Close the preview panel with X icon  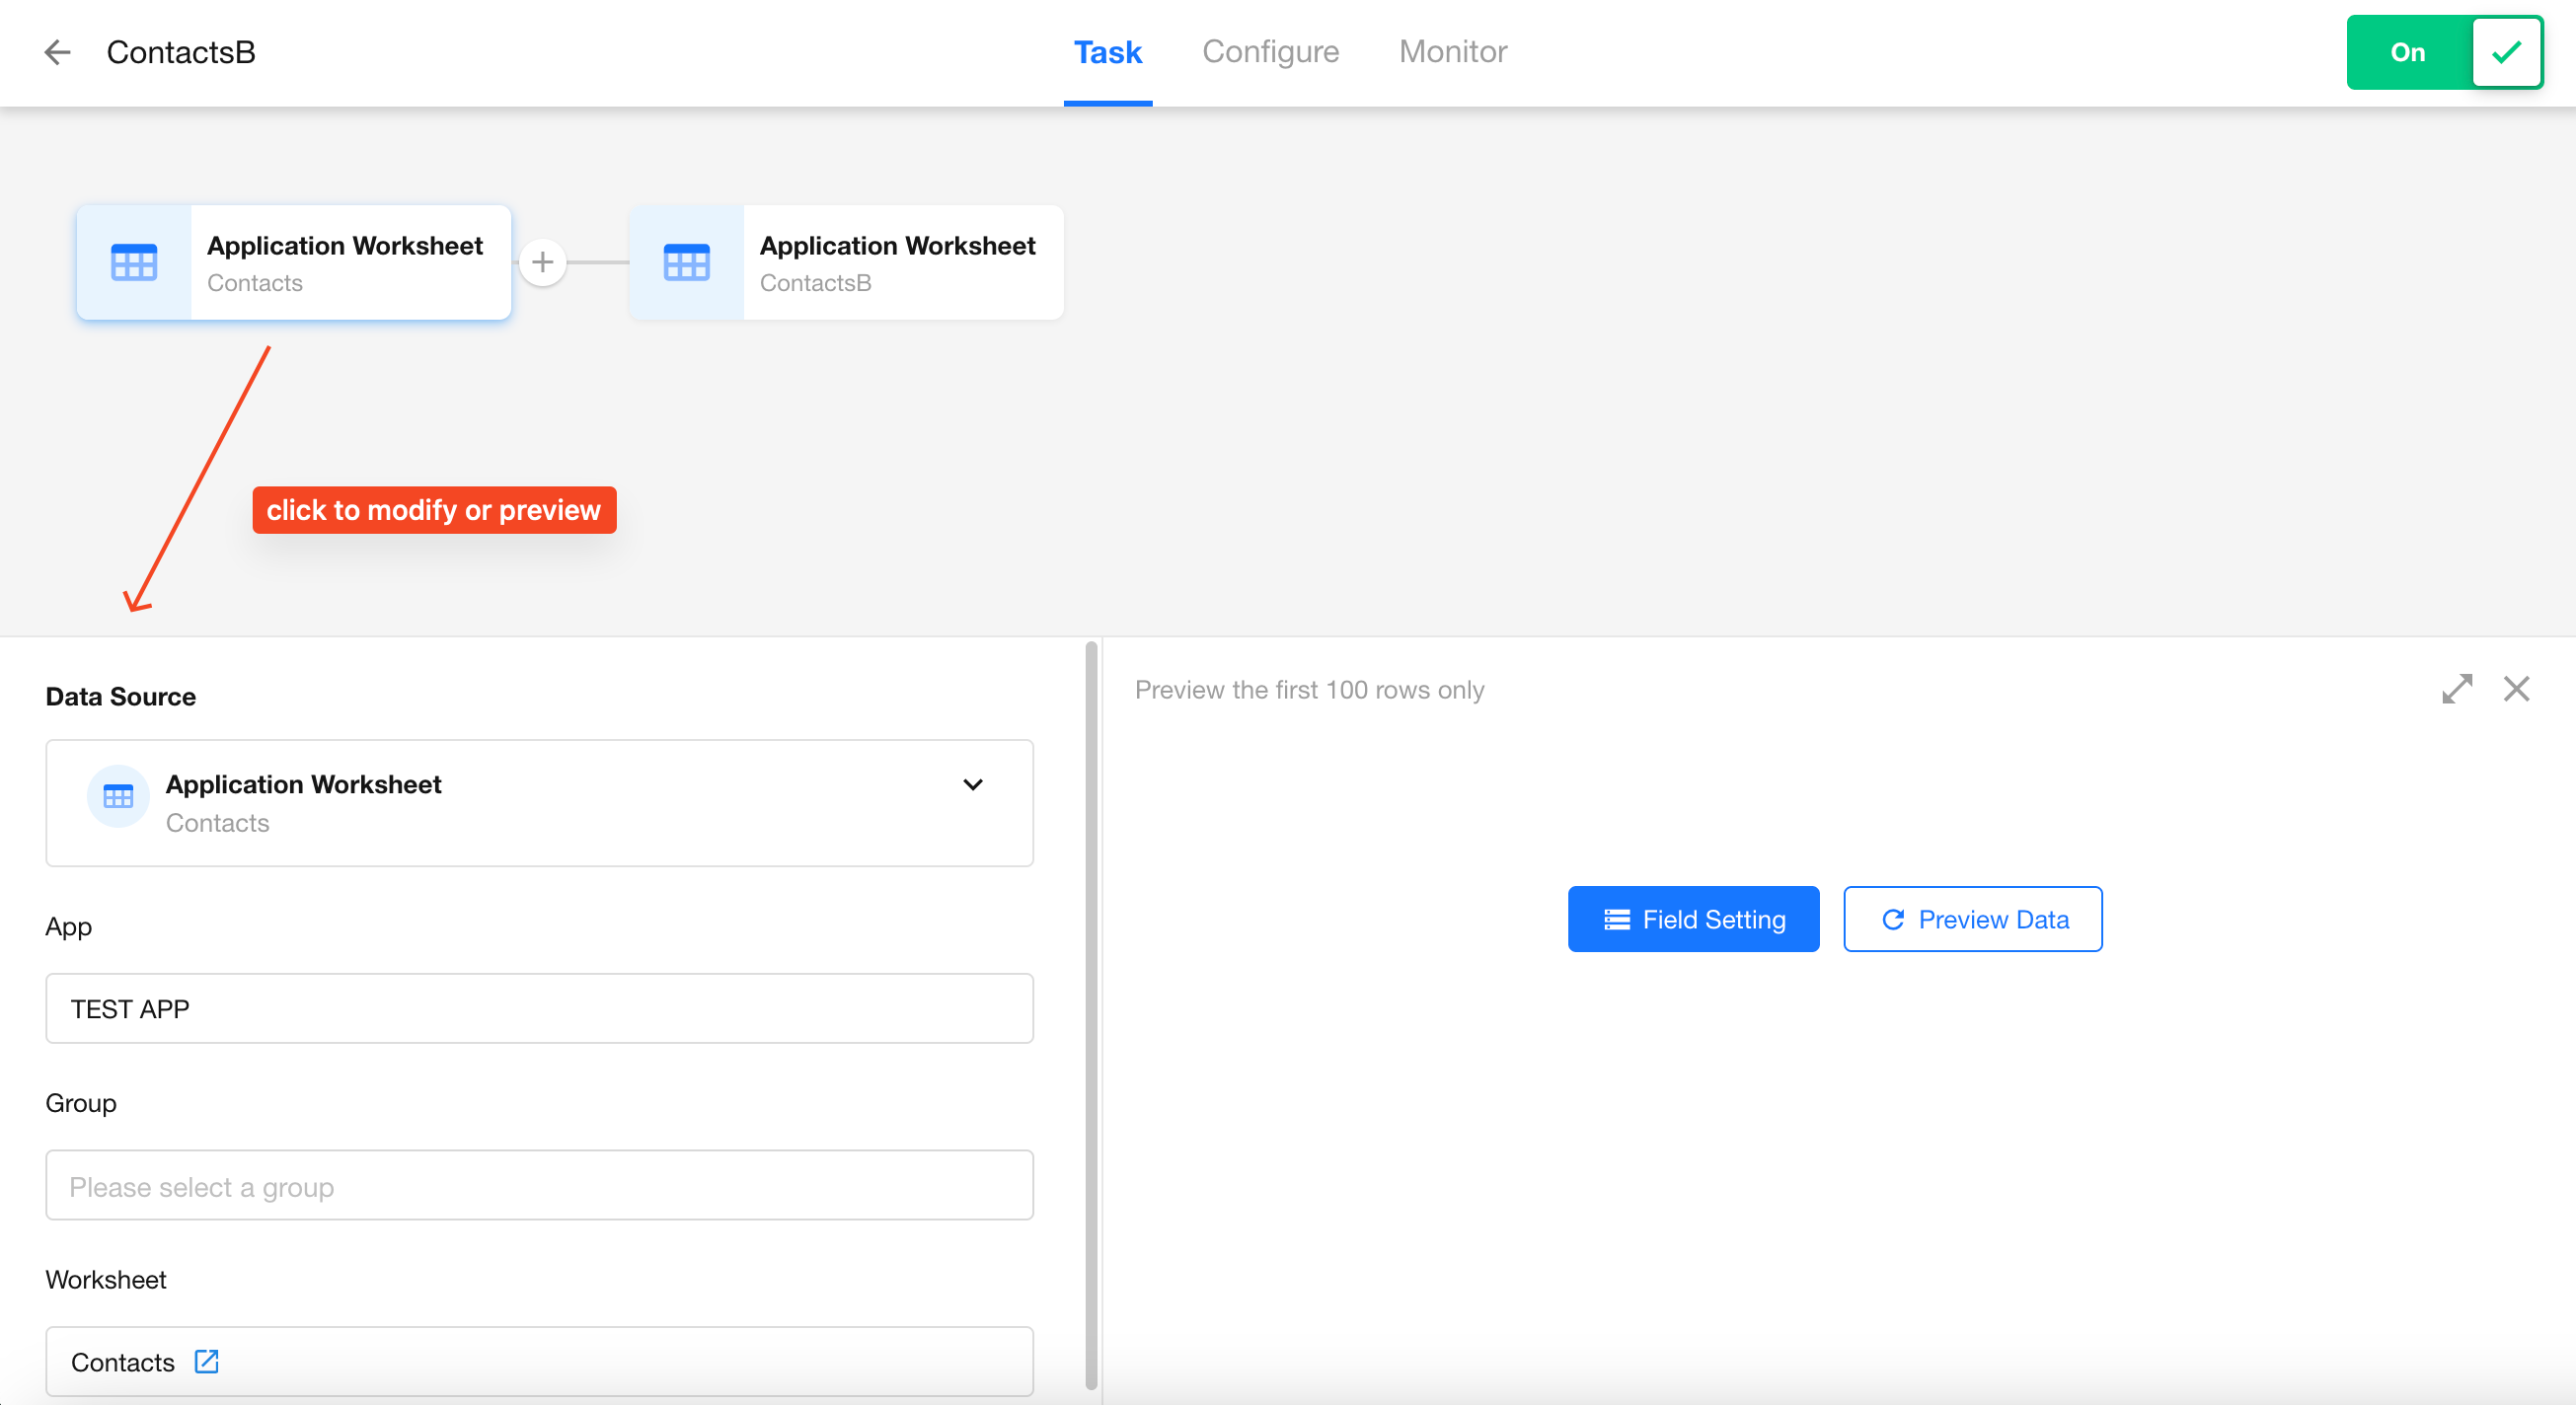pyautogui.click(x=2516, y=689)
